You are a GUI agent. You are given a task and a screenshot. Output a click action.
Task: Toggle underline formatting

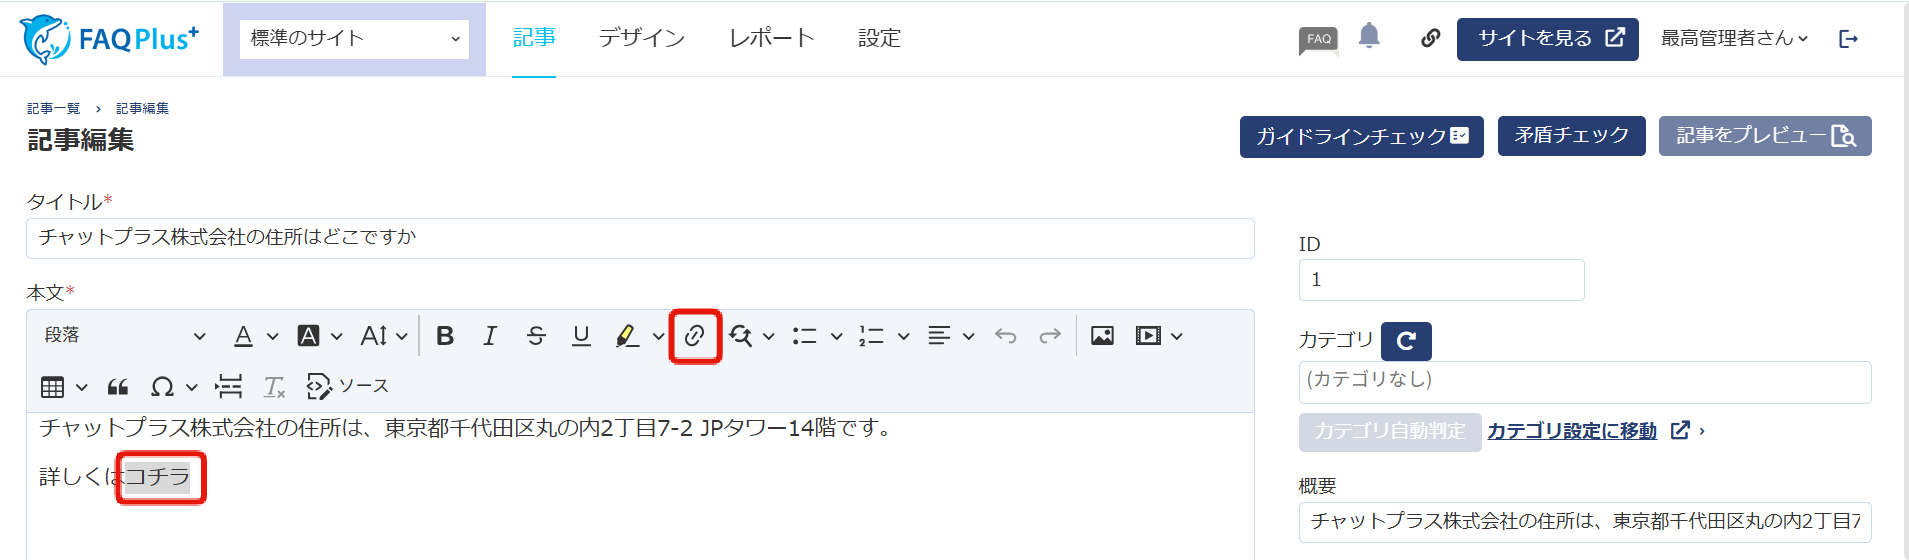point(581,336)
